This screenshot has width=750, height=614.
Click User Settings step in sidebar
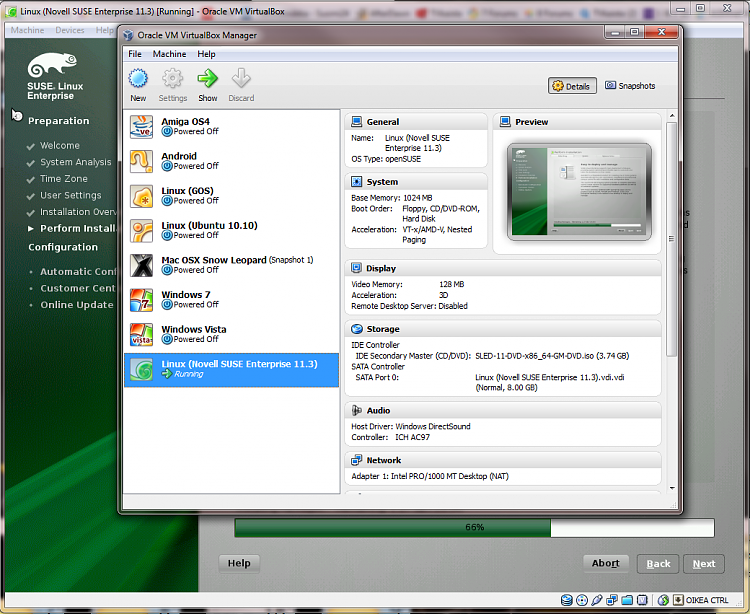tap(71, 195)
